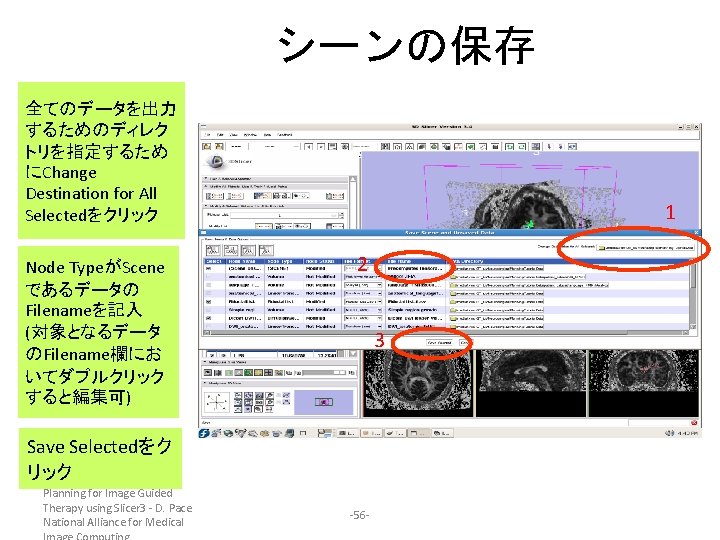Collapse the Manipulate Slice Views expander
The height and width of the screenshot is (540, 720).
pos(206,362)
